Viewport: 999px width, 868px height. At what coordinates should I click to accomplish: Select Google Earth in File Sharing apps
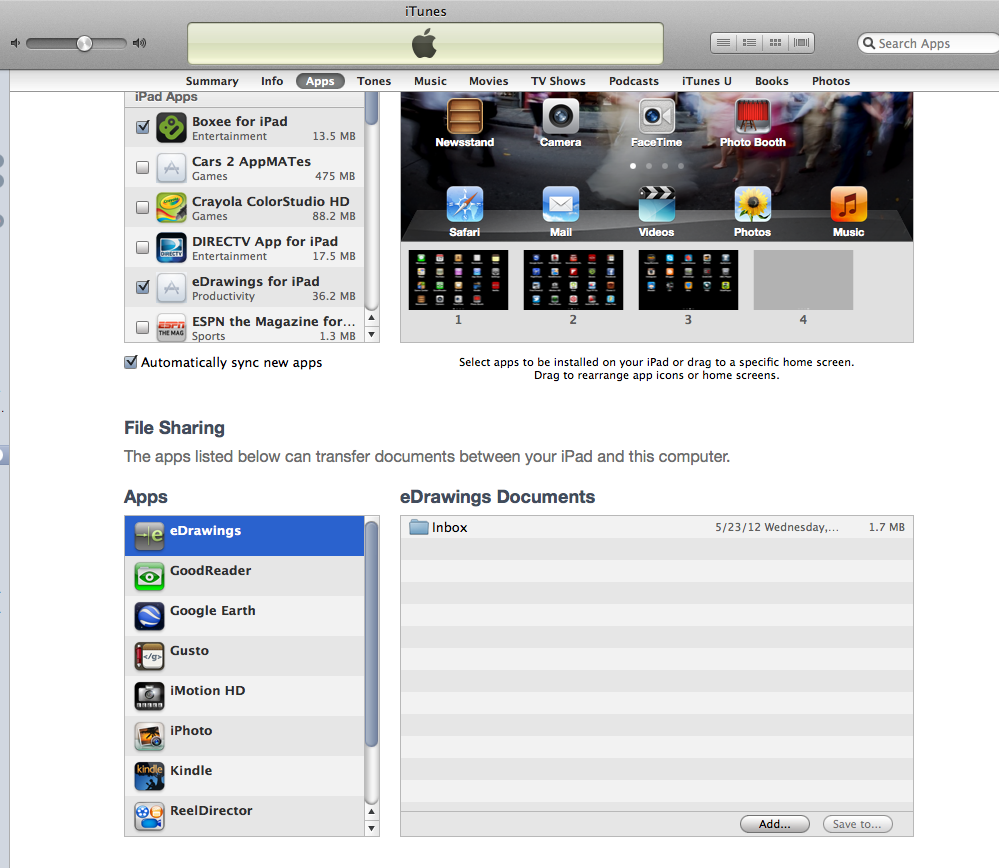244,616
